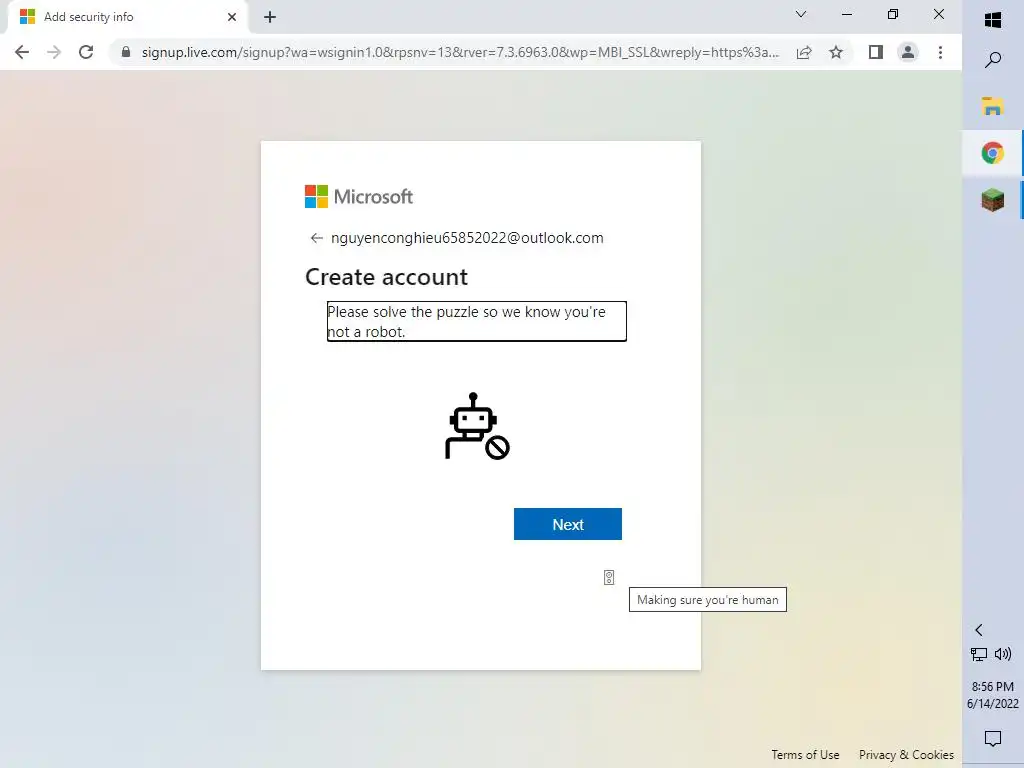The width and height of the screenshot is (1024, 768).
Task: Open Chrome side panel
Action: (x=876, y=52)
